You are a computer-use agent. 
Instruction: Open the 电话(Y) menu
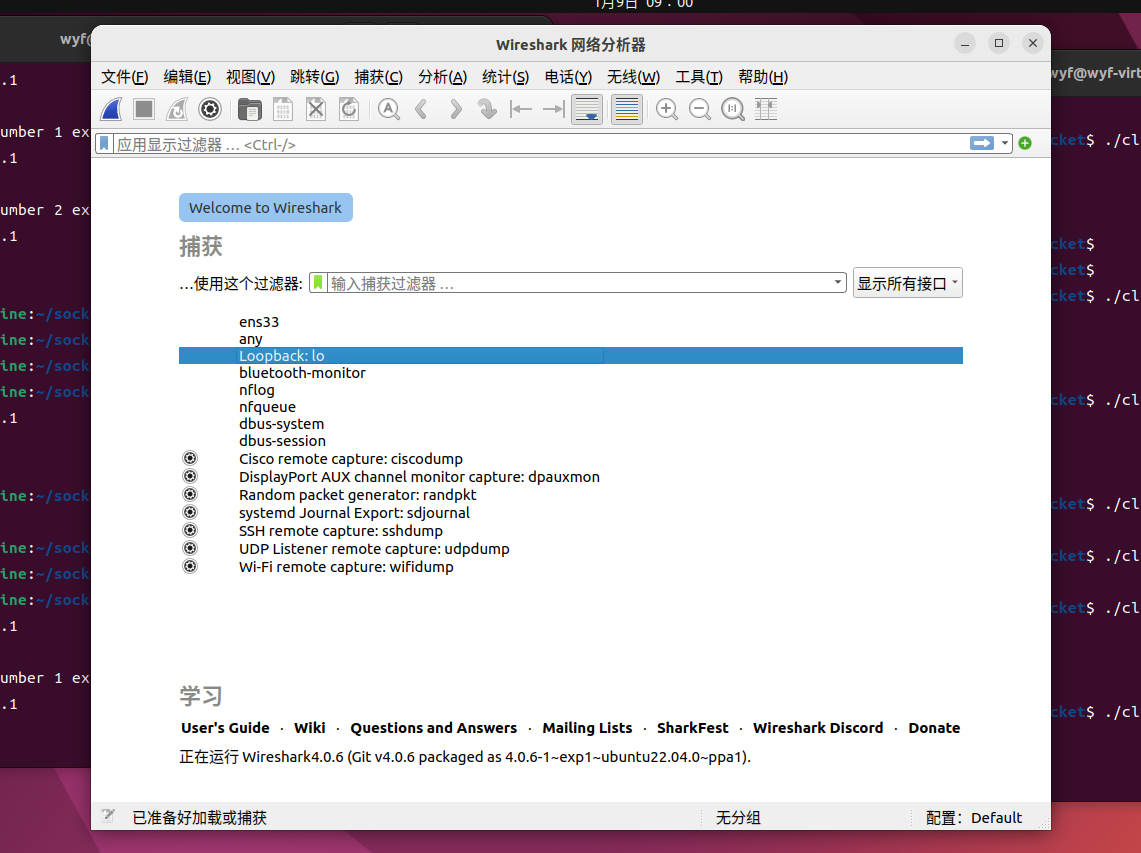point(568,77)
